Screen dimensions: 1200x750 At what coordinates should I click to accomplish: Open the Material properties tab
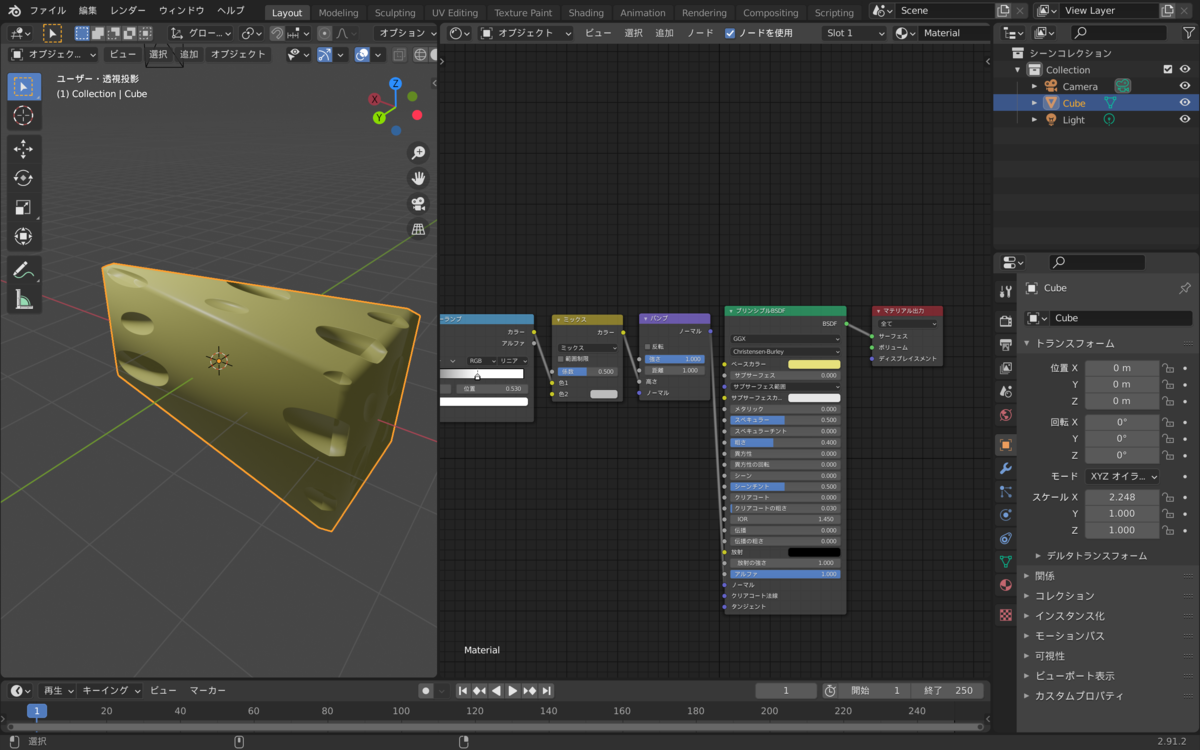pyautogui.click(x=1006, y=585)
